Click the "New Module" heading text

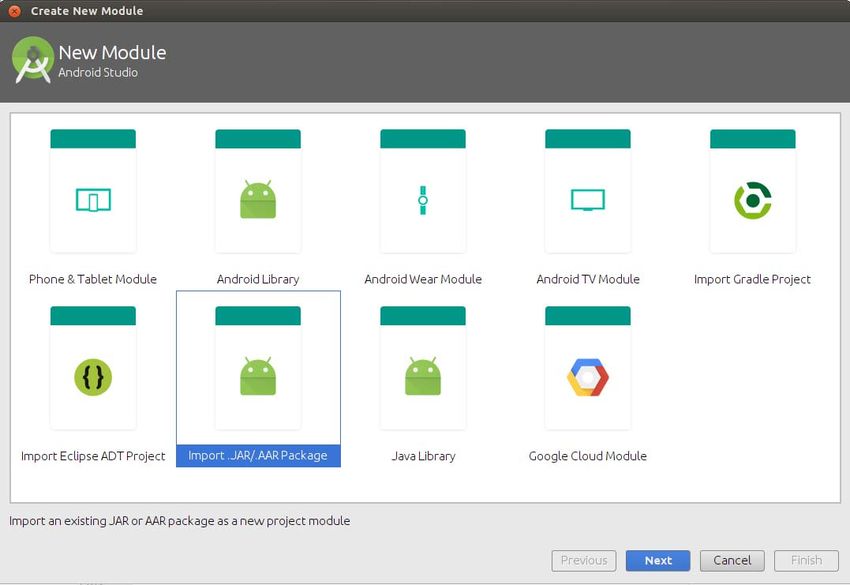112,53
